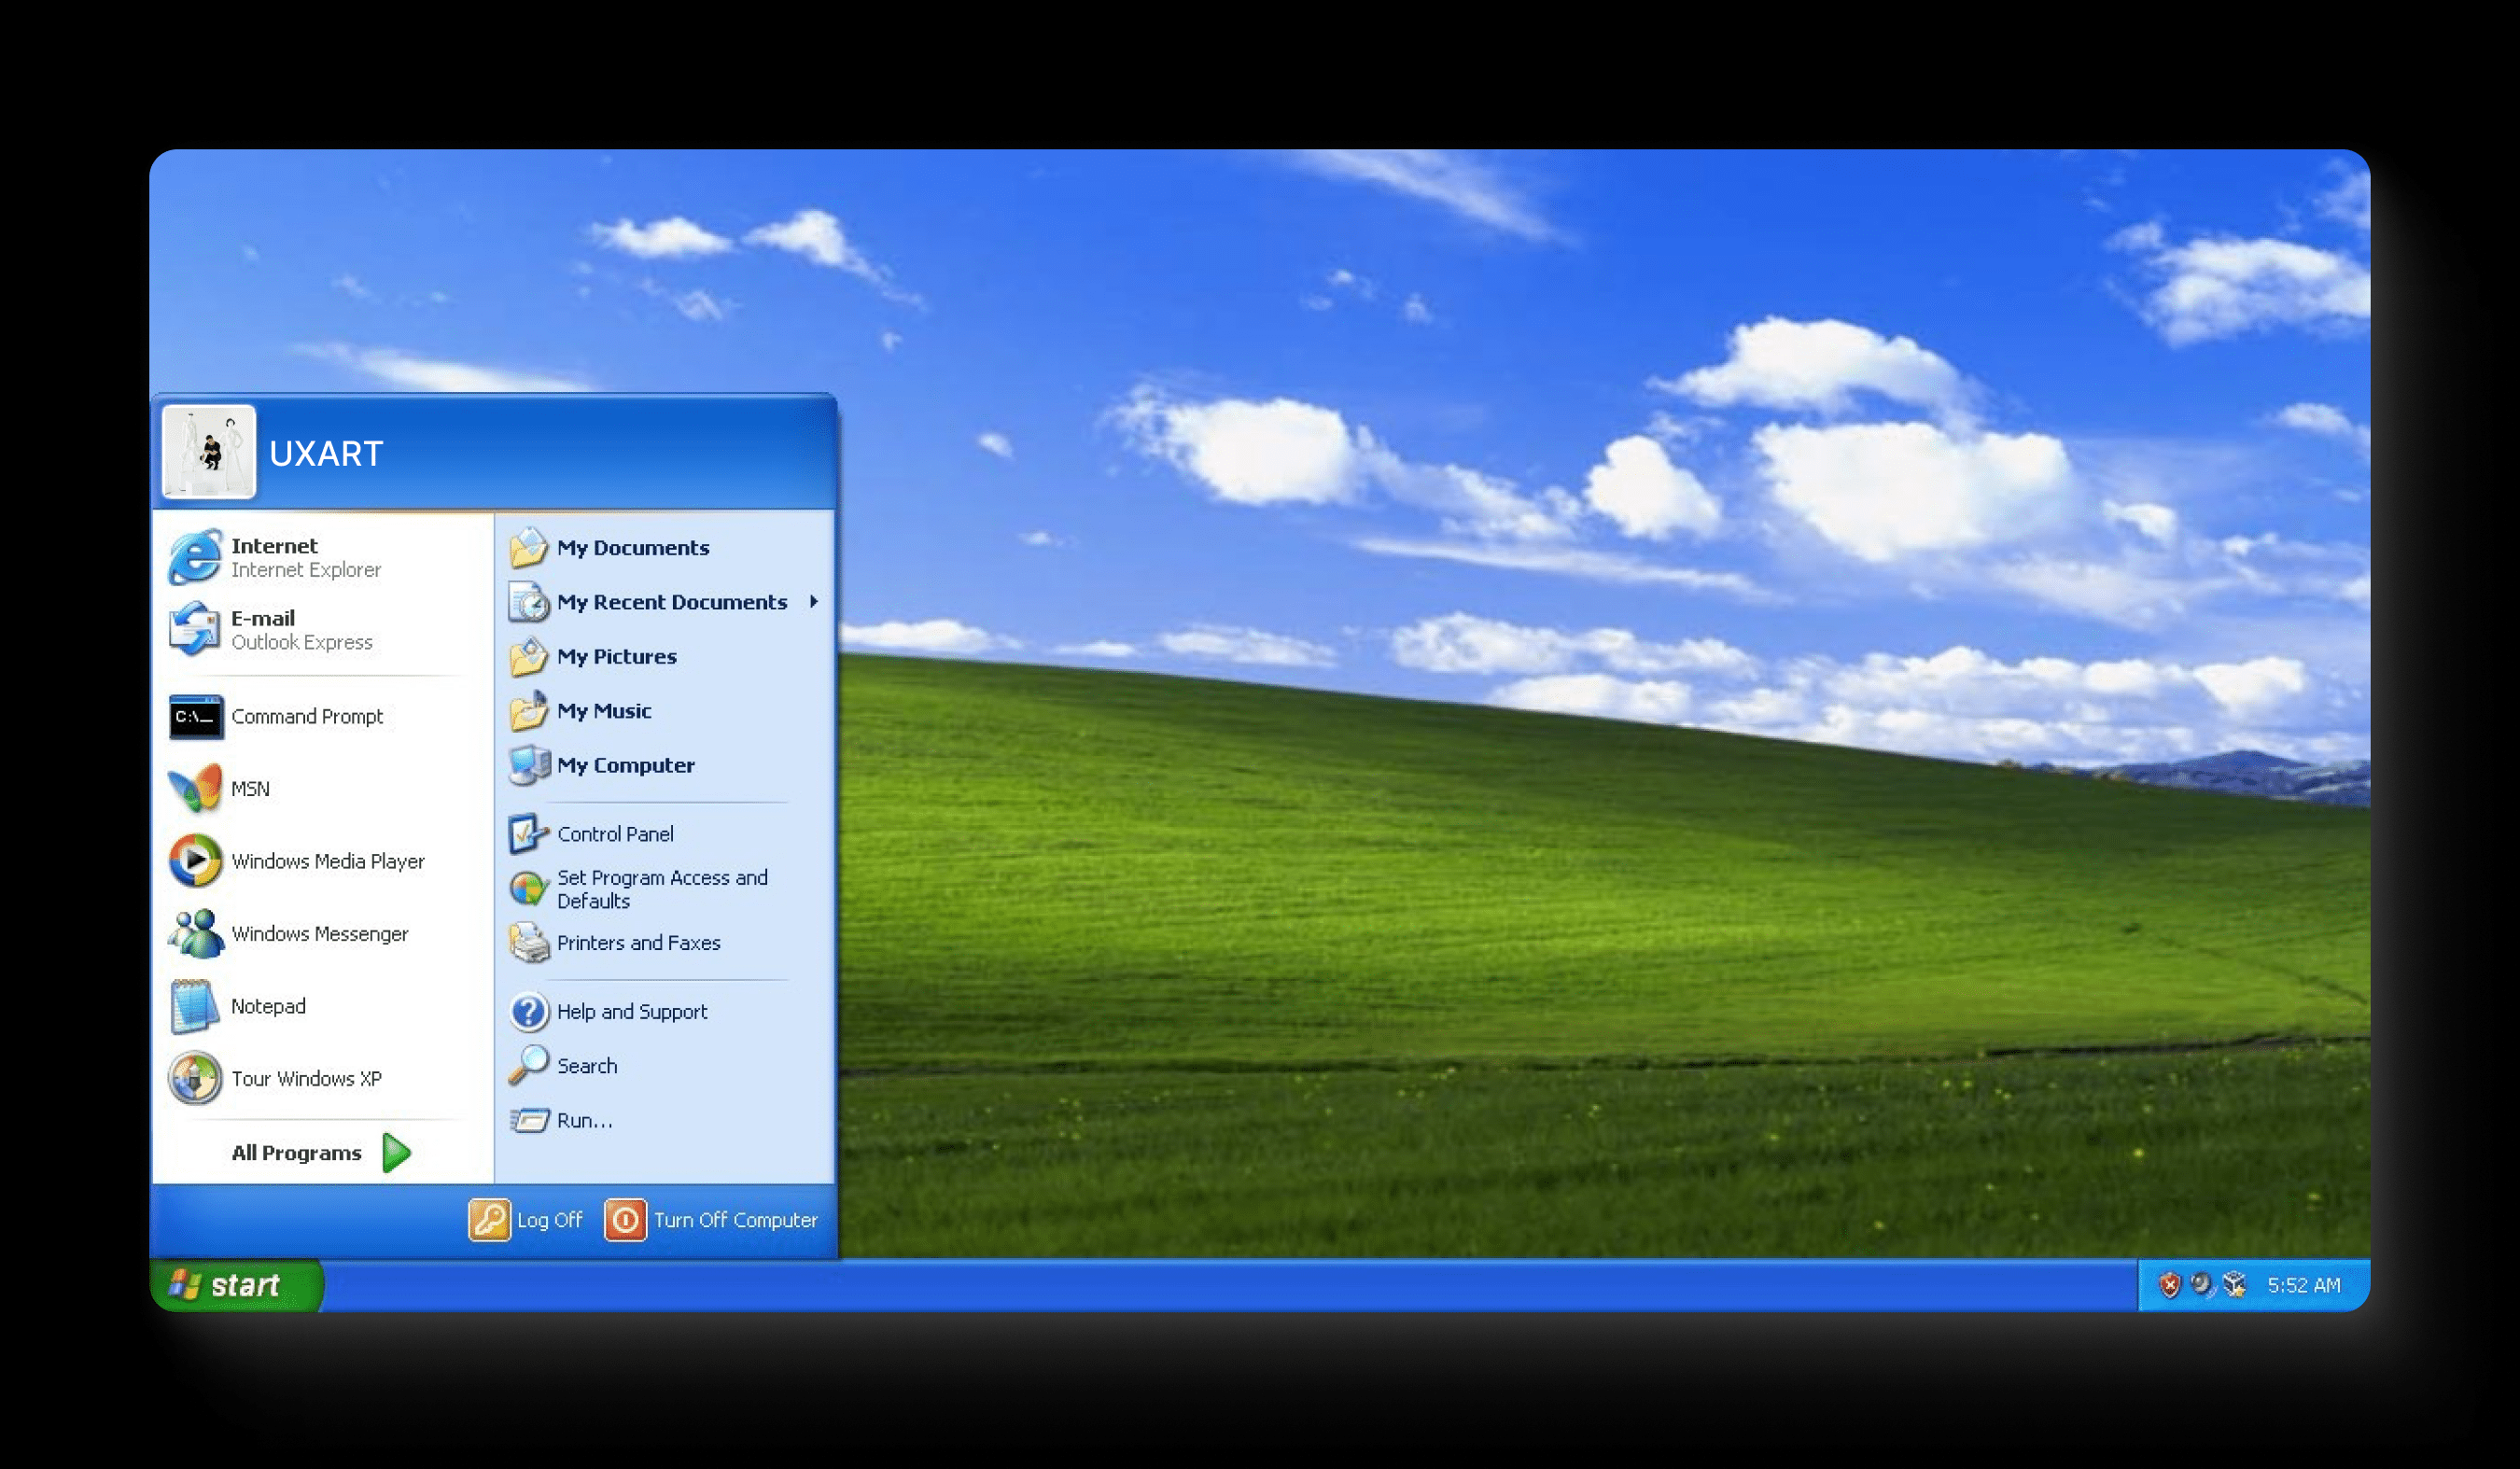This screenshot has height=1469, width=2520.
Task: Open the Notepad icon
Action: pyautogui.click(x=195, y=1006)
